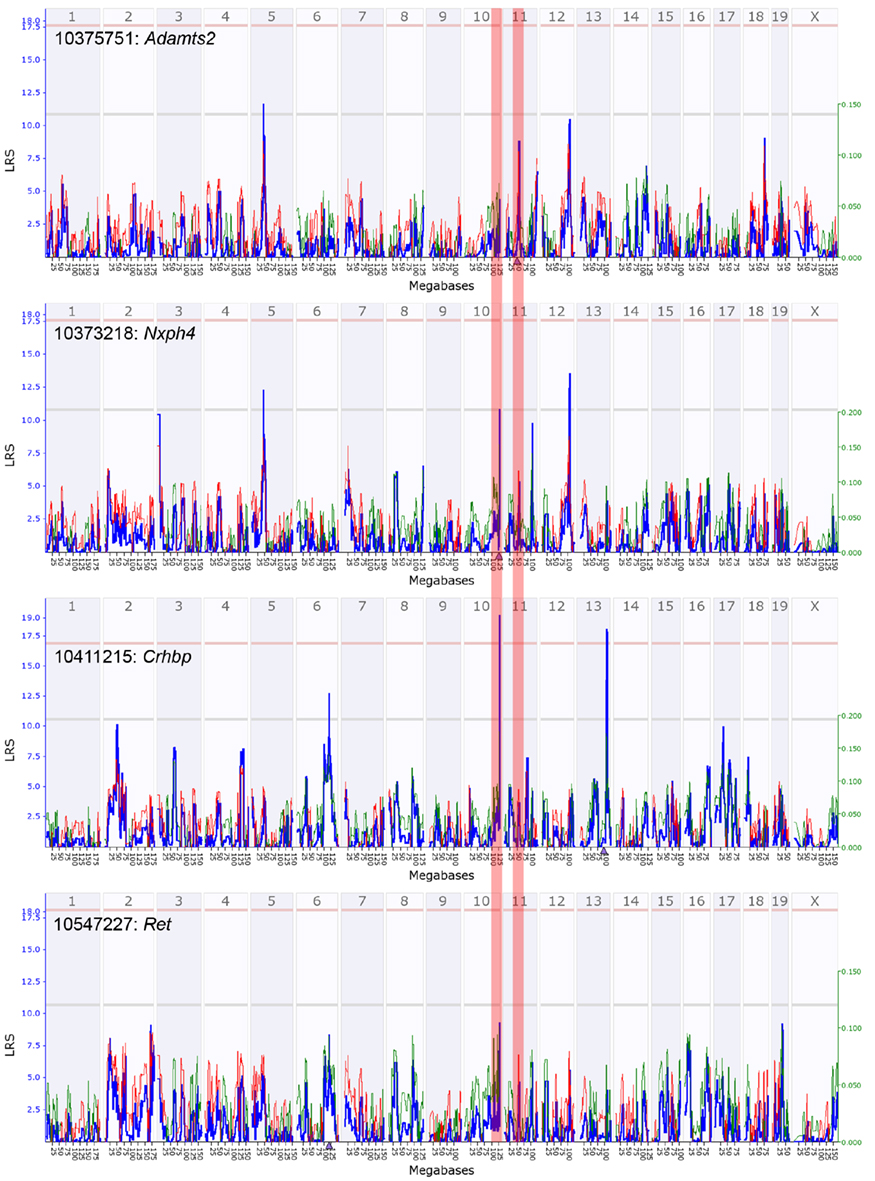Open chromosome 14 header in the Ret map
This screenshot has width=875, height=1181.
coord(630,901)
